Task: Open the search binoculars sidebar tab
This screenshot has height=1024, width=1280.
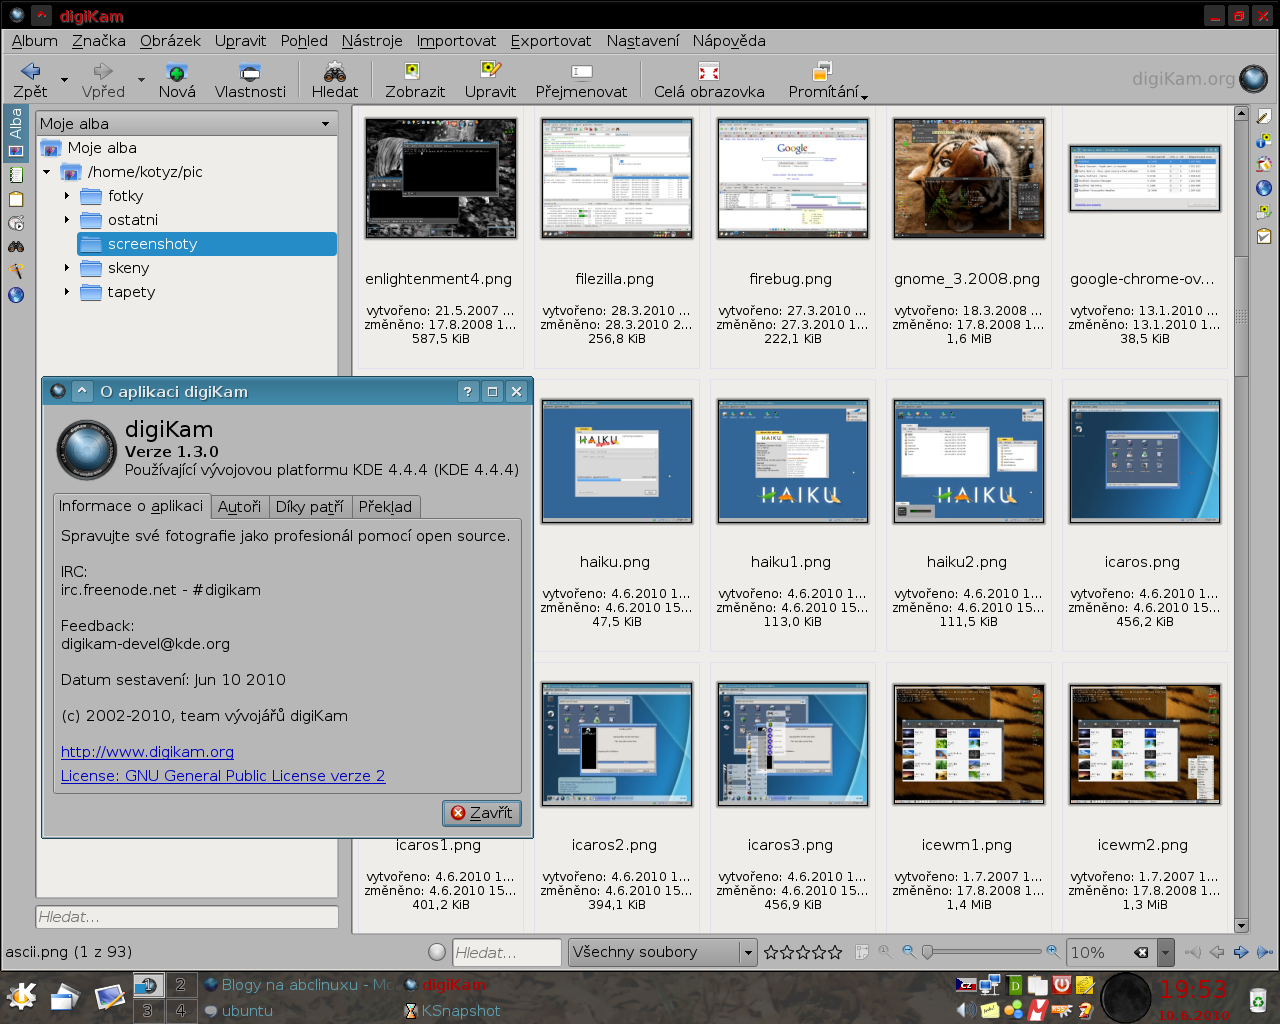Action: coord(16,247)
